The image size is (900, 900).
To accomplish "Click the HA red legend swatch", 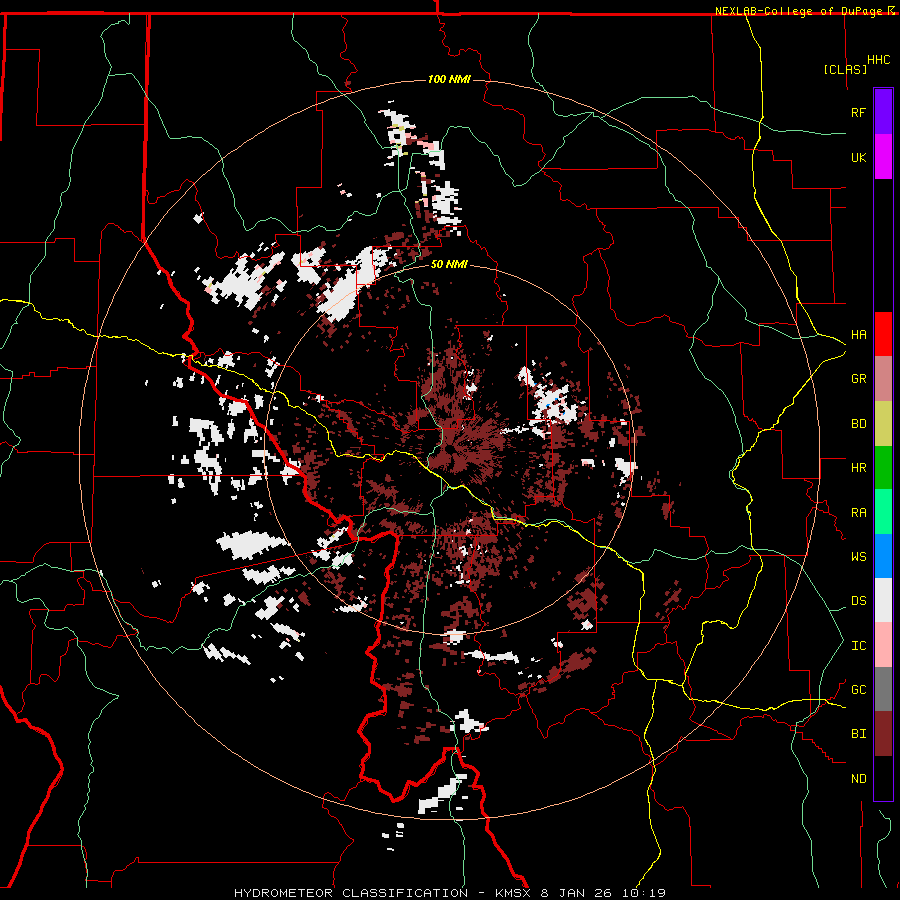I will (x=883, y=334).
